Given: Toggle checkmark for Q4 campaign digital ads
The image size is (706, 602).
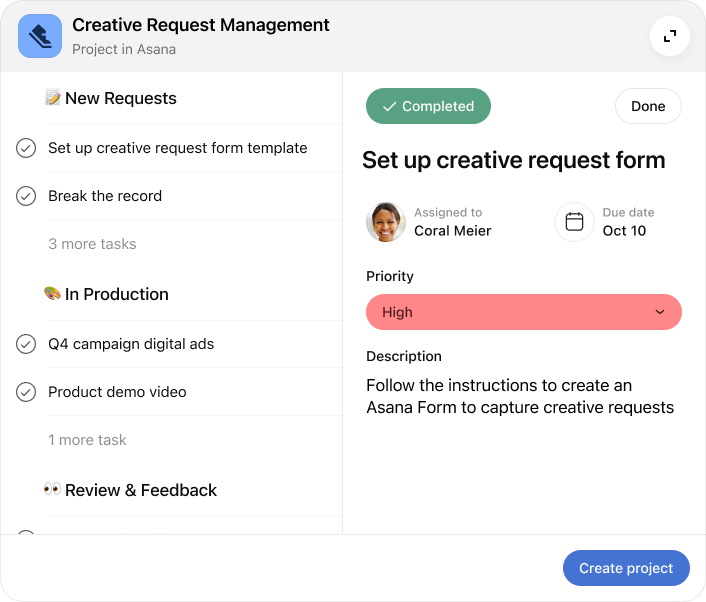Looking at the screenshot, I should [26, 344].
